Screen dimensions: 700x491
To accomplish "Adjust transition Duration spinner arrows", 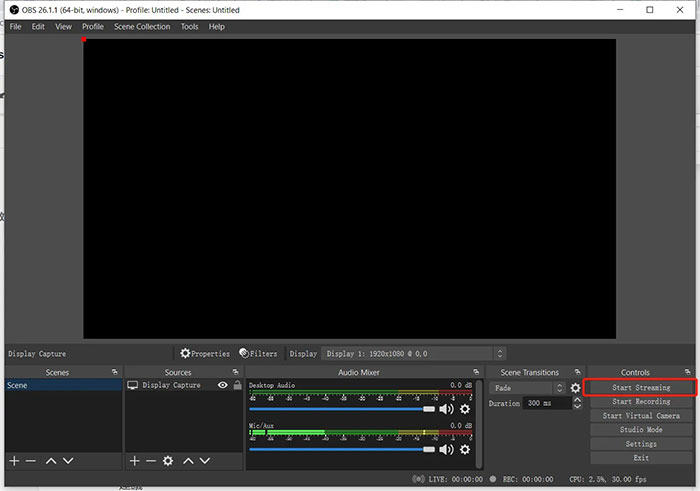I will pyautogui.click(x=577, y=403).
